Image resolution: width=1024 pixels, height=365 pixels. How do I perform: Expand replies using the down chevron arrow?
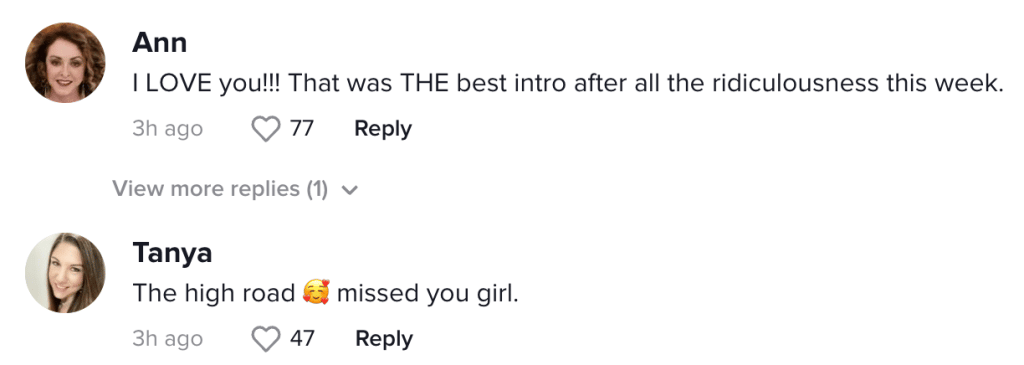(350, 191)
